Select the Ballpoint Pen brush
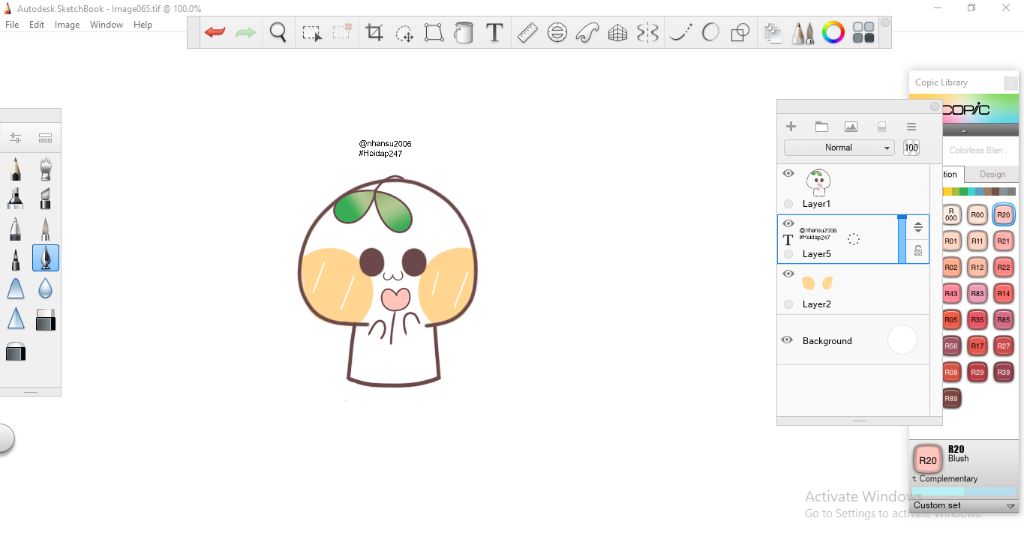Viewport: 1024px width, 545px height. click(x=16, y=228)
